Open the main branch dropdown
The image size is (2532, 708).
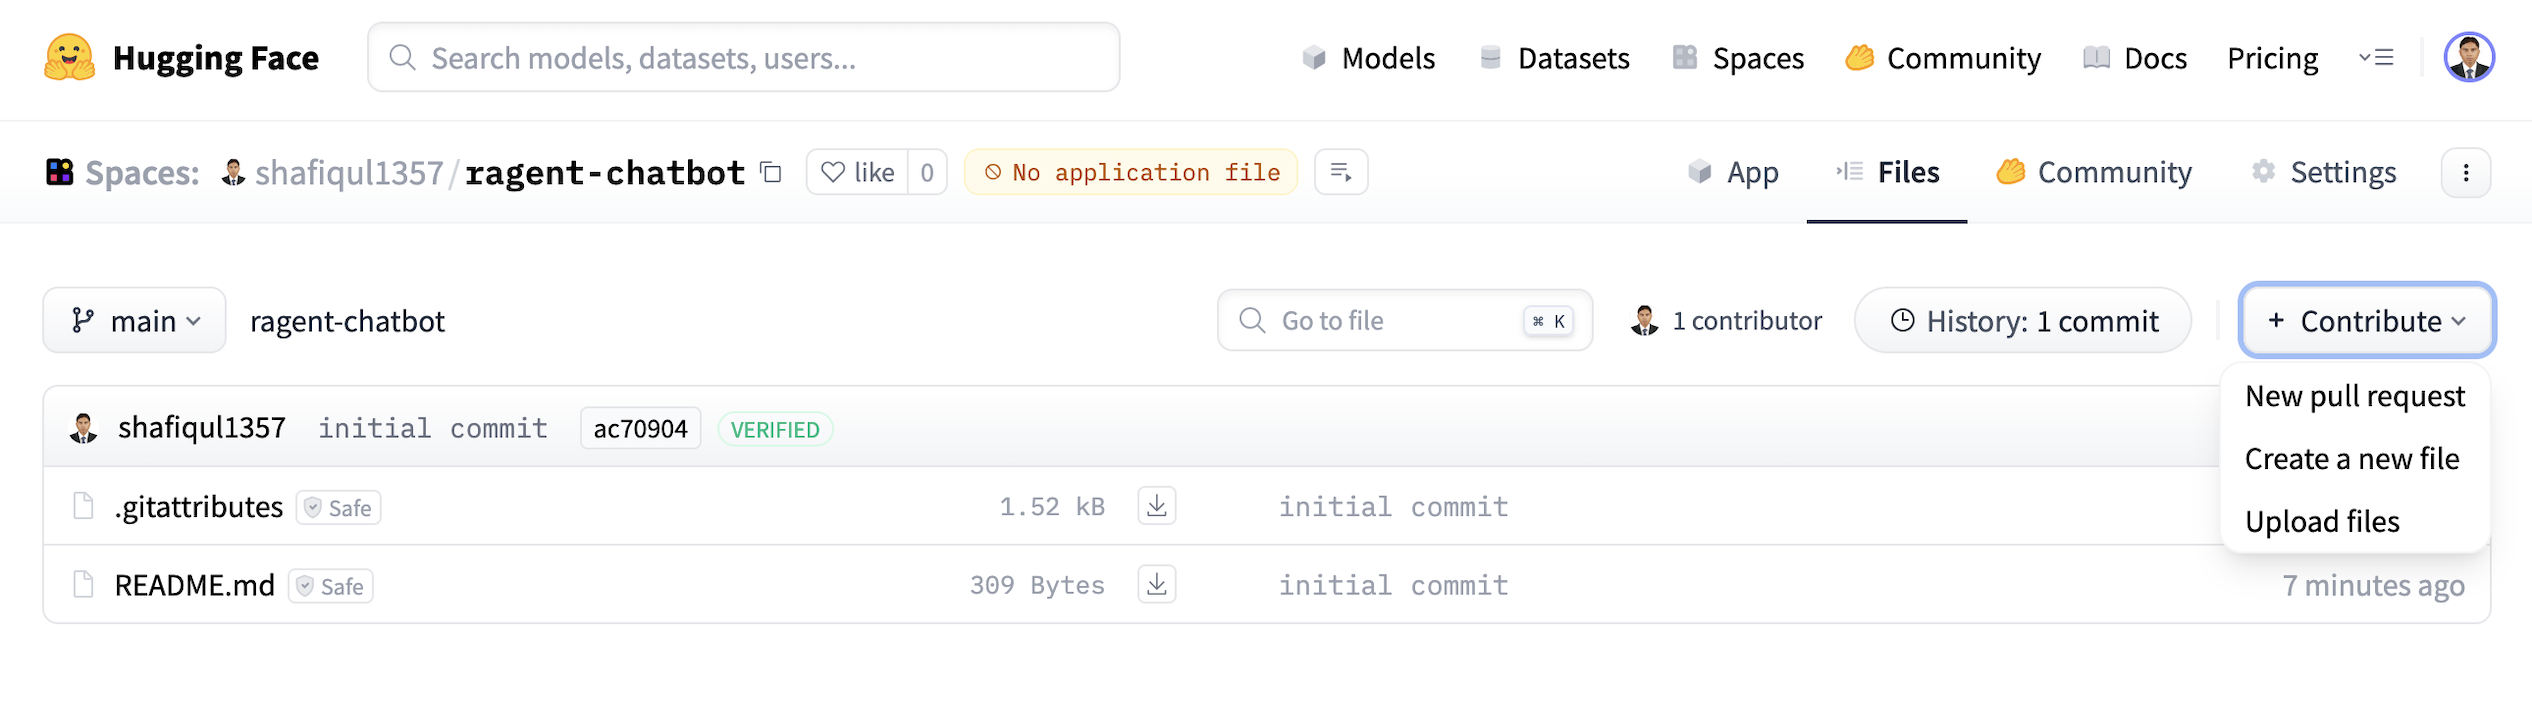135,320
